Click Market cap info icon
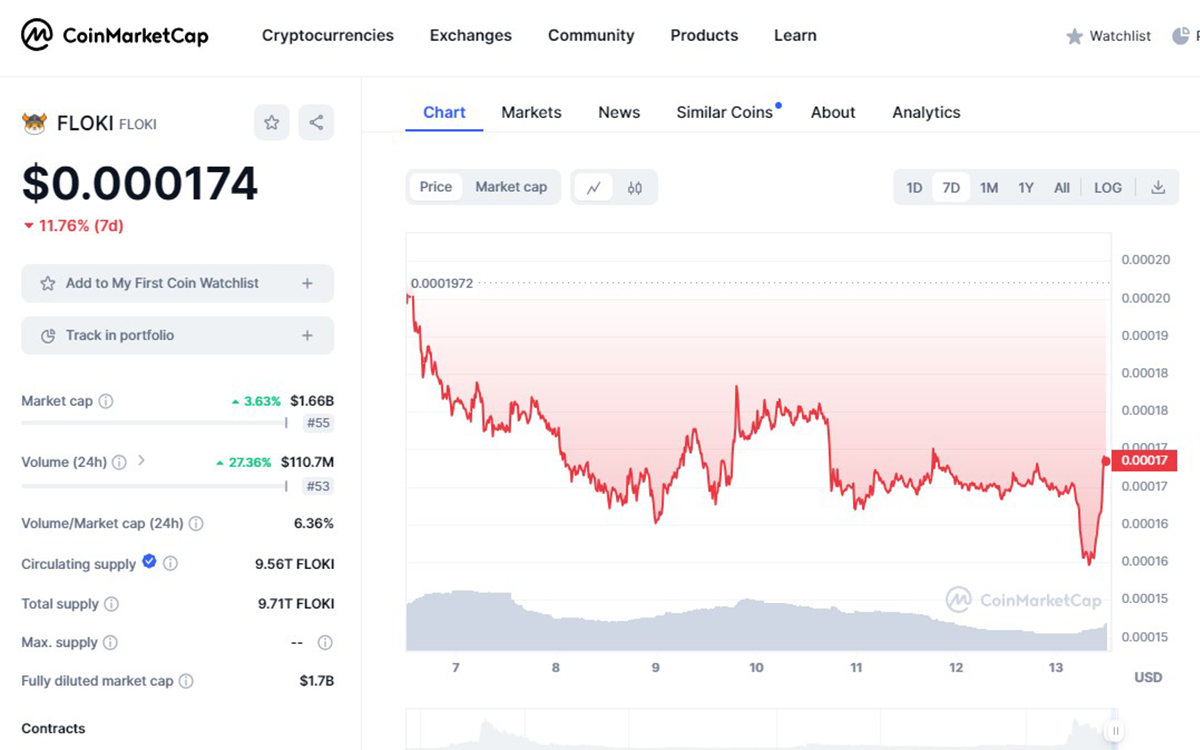 [106, 401]
